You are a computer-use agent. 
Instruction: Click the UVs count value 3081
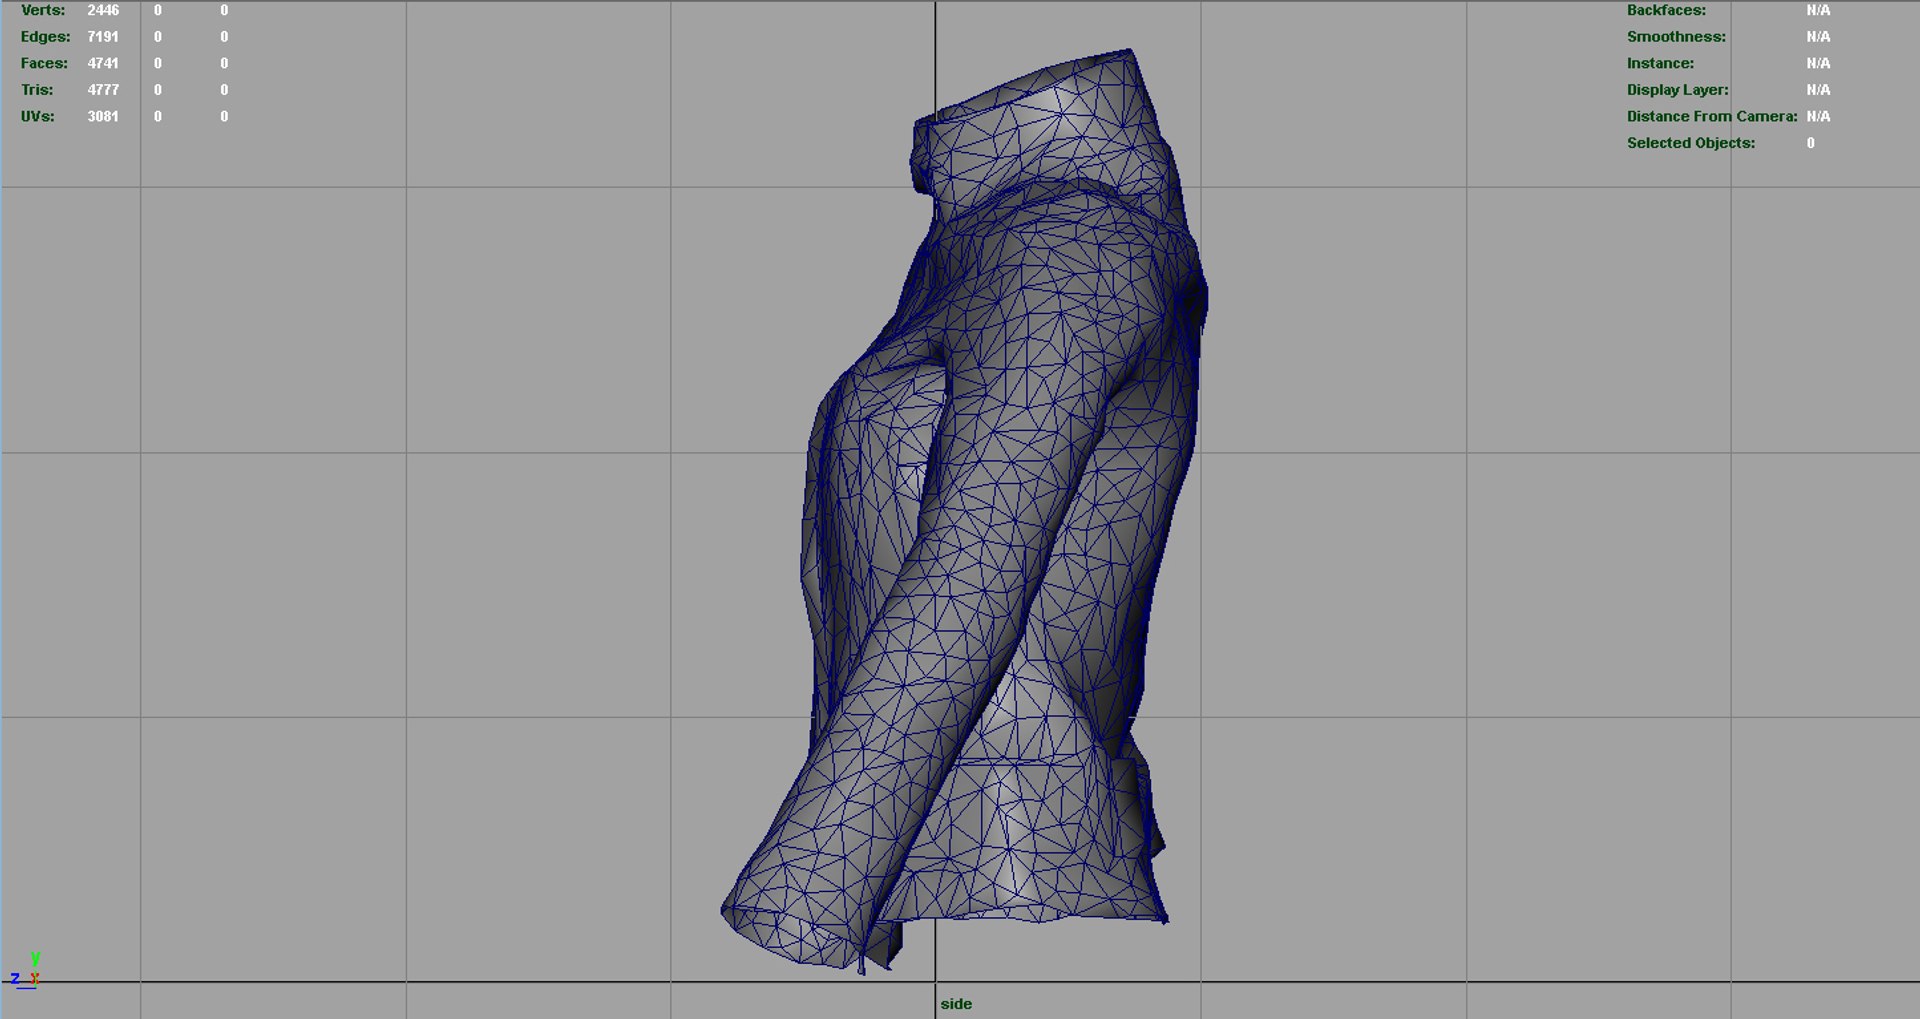tap(103, 116)
